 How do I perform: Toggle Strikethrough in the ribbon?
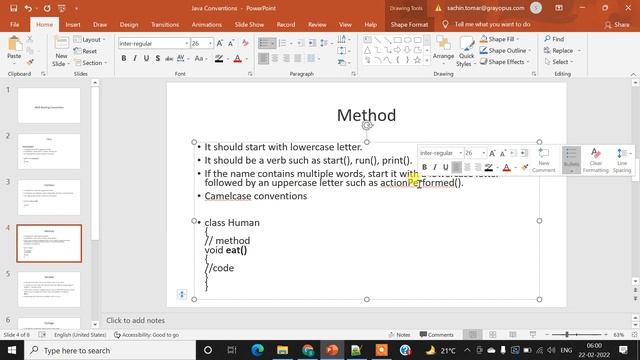[x=169, y=59]
